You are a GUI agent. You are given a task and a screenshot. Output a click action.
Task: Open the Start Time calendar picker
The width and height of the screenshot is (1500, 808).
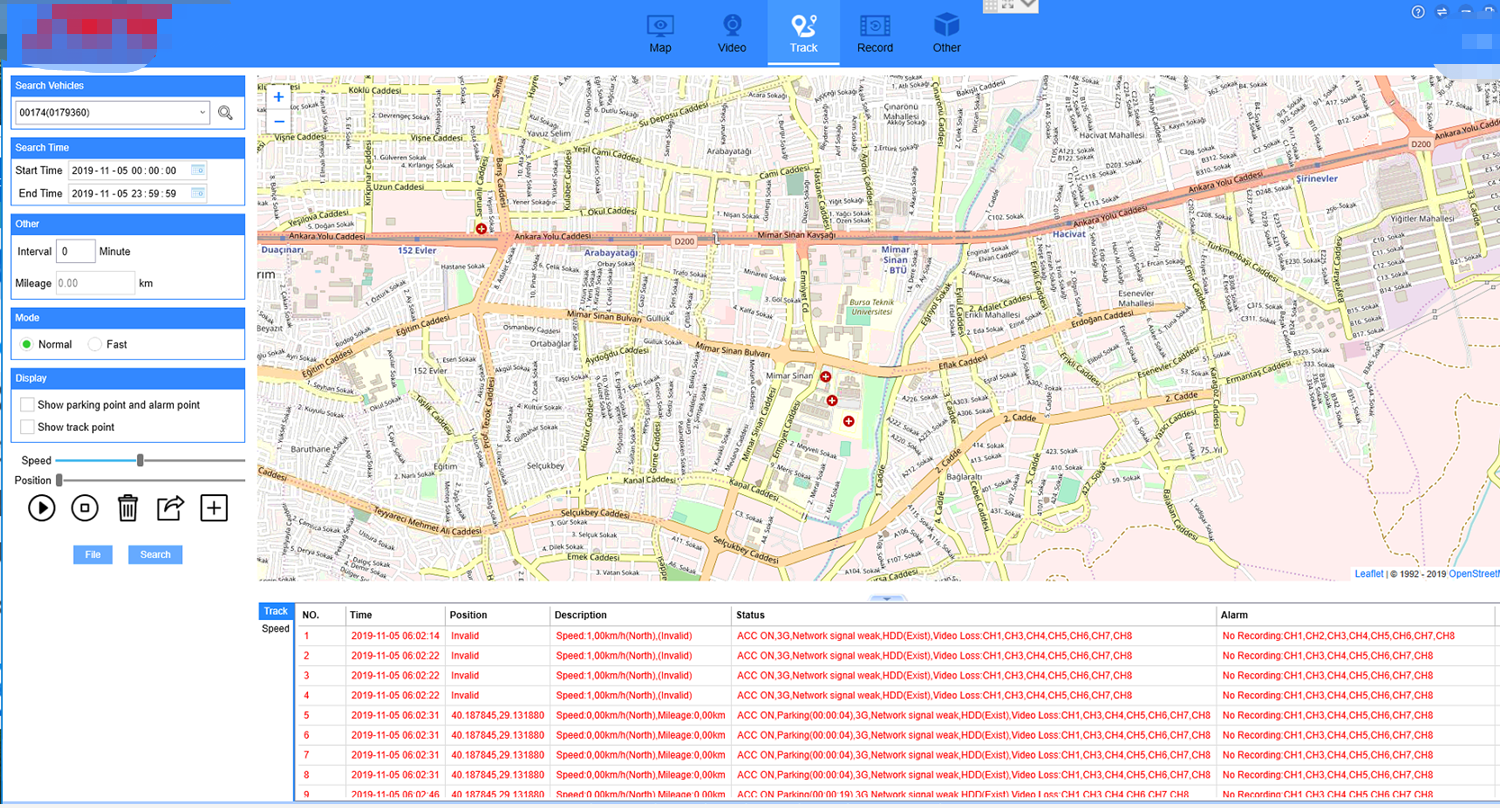tap(197, 170)
